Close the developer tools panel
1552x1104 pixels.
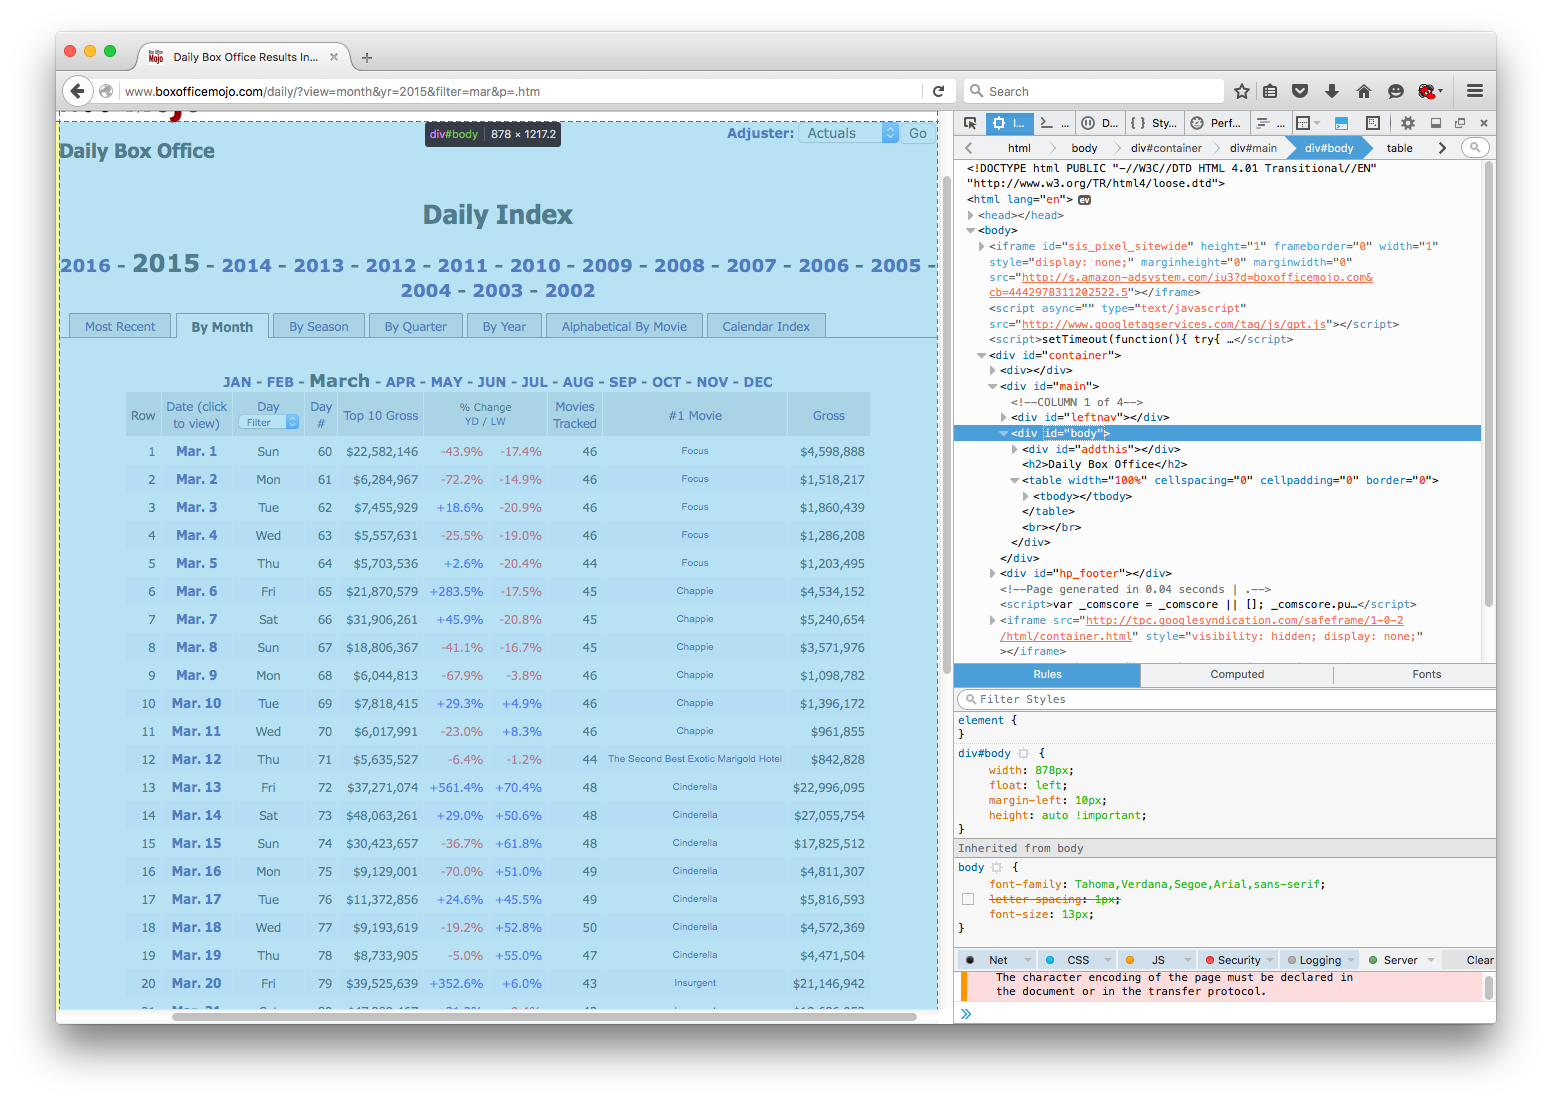pos(1484,123)
